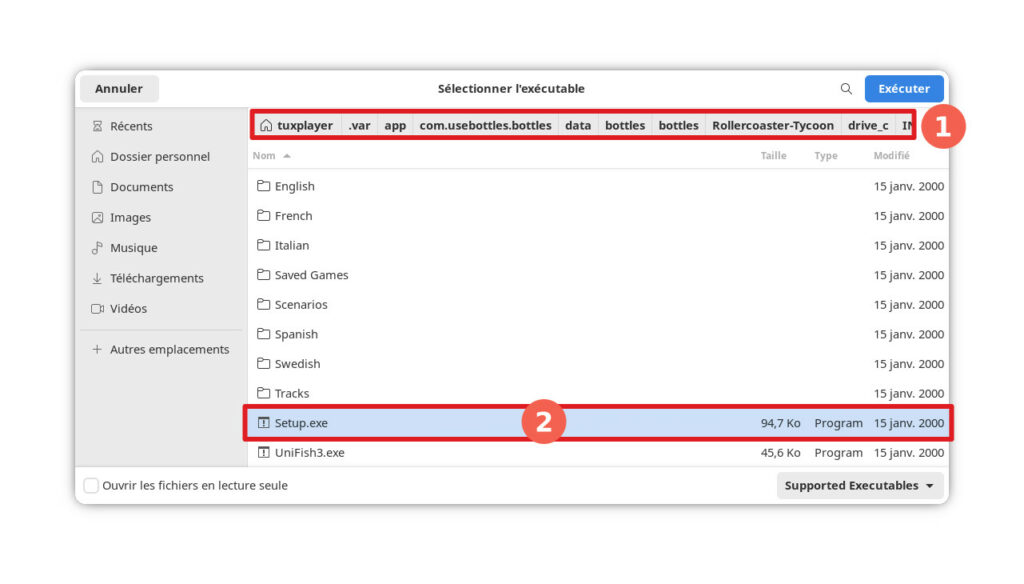Enable Ouvrir les fichiers en lecture seule

[x=92, y=486]
